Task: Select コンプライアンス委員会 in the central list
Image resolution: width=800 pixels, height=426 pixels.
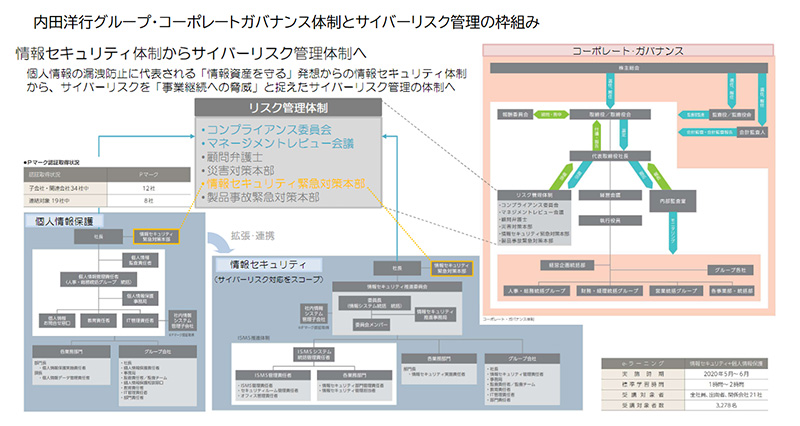Action: [x=269, y=130]
